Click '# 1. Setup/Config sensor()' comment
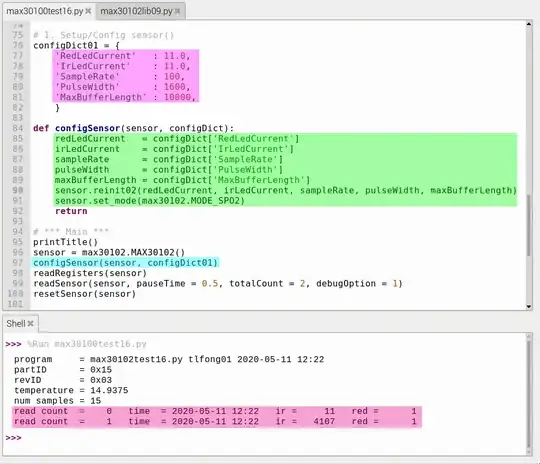Image resolution: width=540 pixels, height=464 pixels. pos(104,35)
